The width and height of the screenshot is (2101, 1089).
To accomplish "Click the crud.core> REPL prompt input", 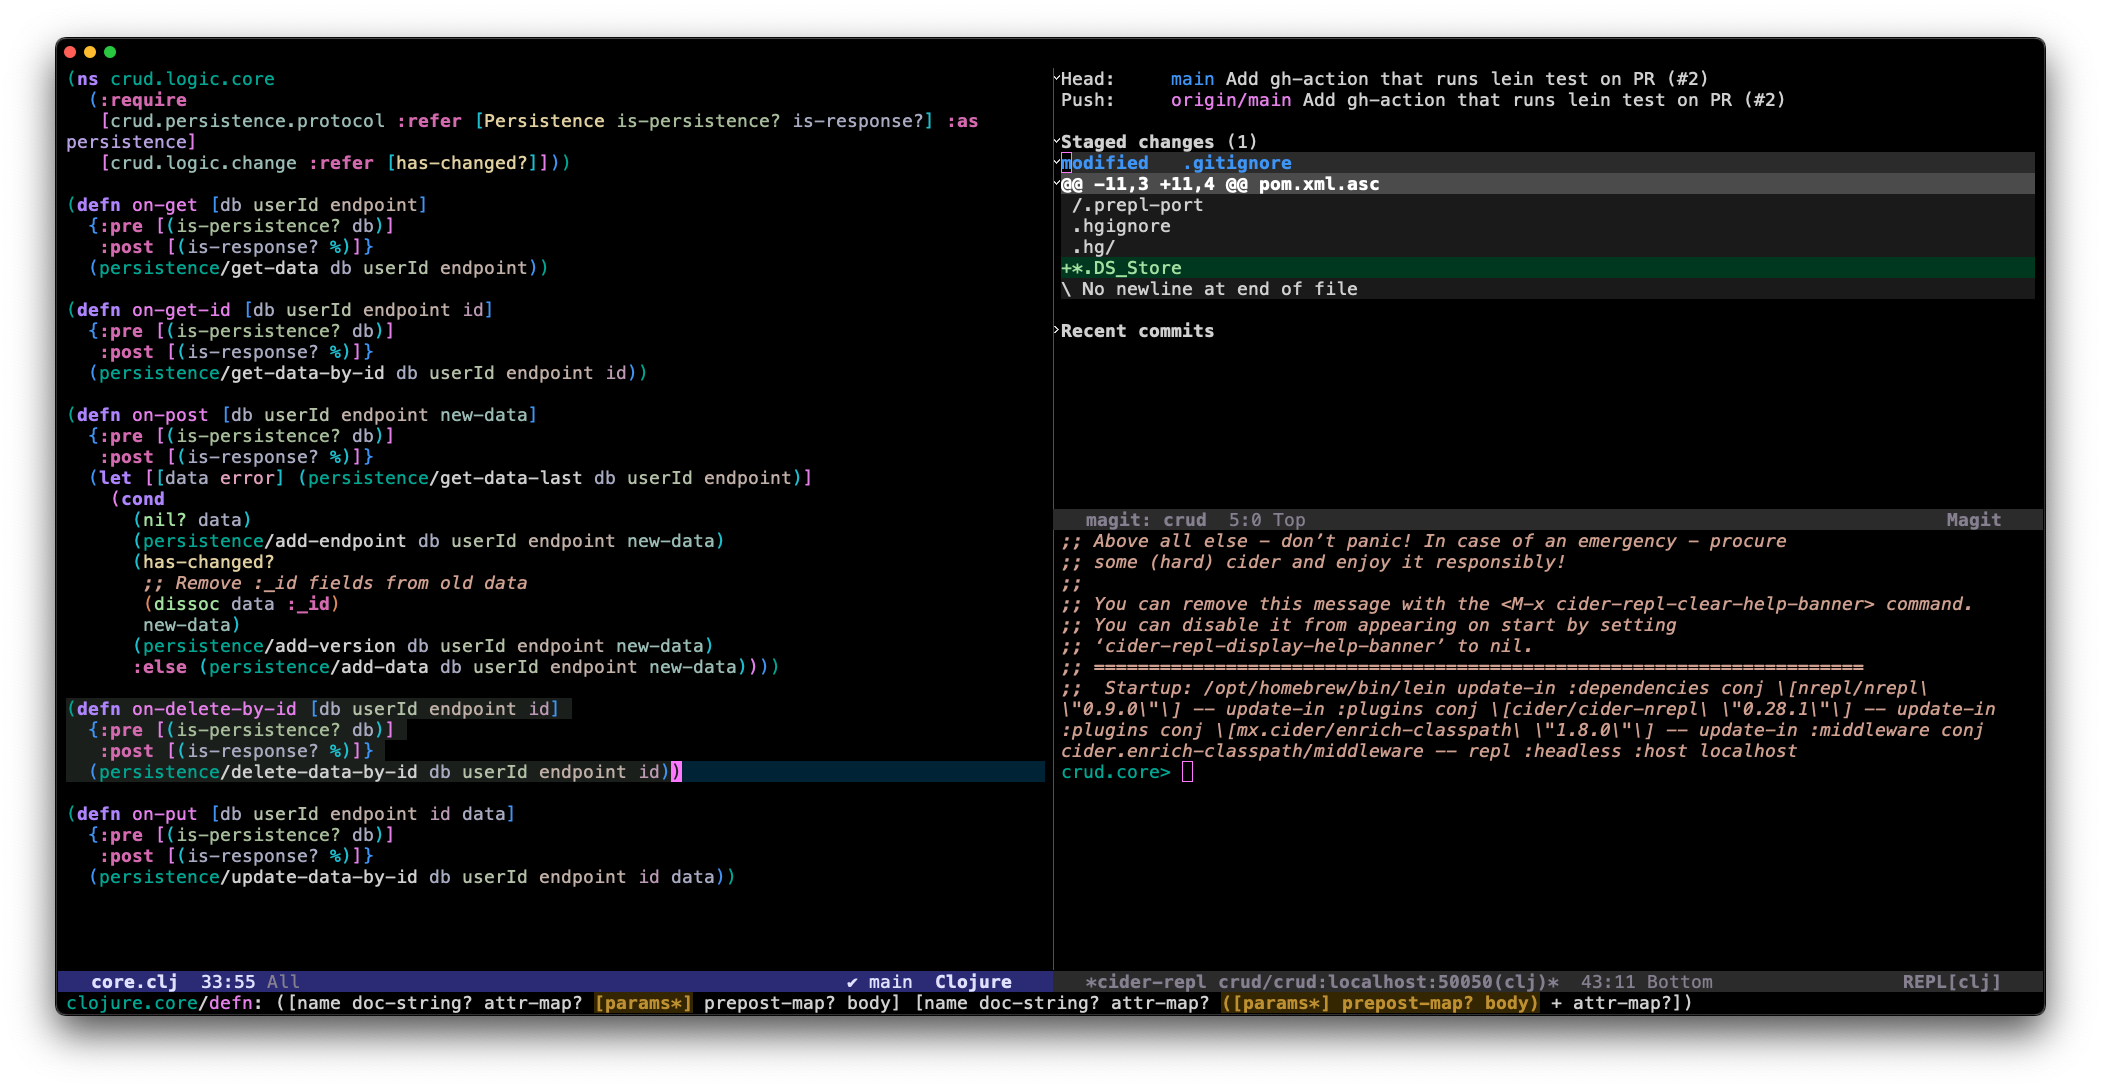I will [x=1187, y=771].
